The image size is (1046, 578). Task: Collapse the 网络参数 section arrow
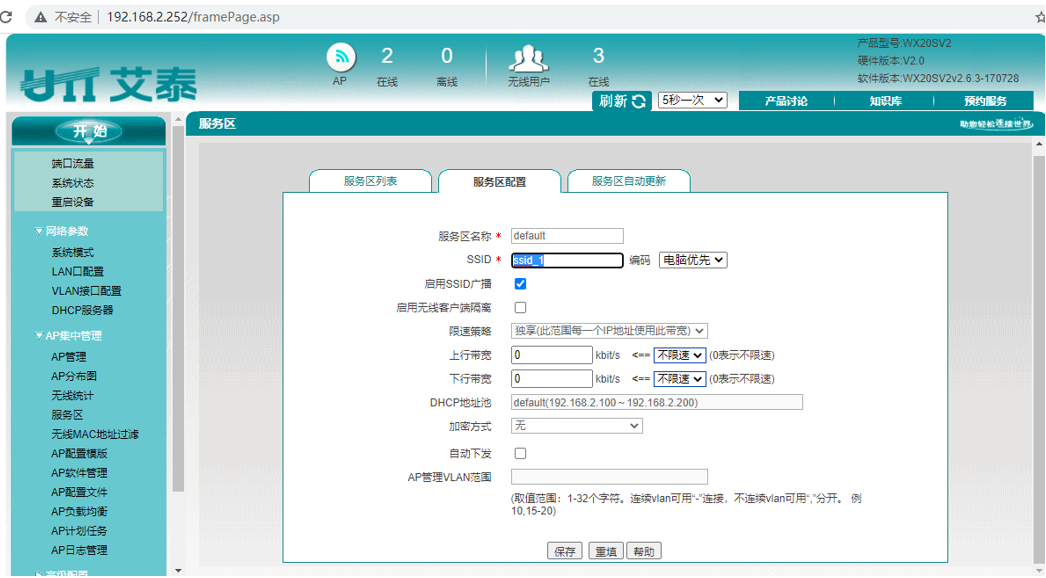tap(39, 231)
